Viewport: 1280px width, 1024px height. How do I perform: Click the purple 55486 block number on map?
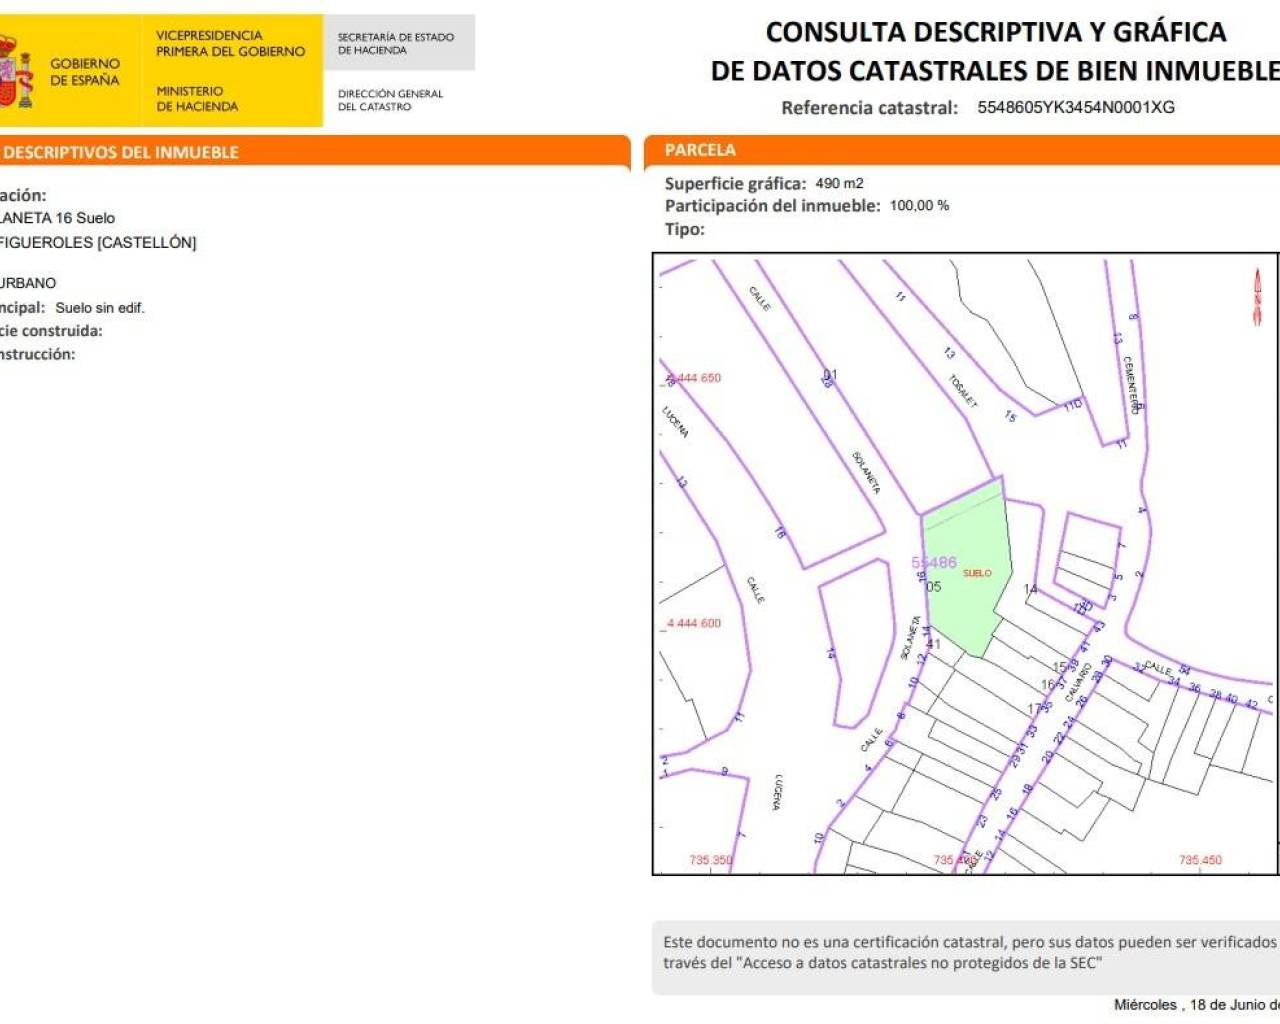(934, 563)
